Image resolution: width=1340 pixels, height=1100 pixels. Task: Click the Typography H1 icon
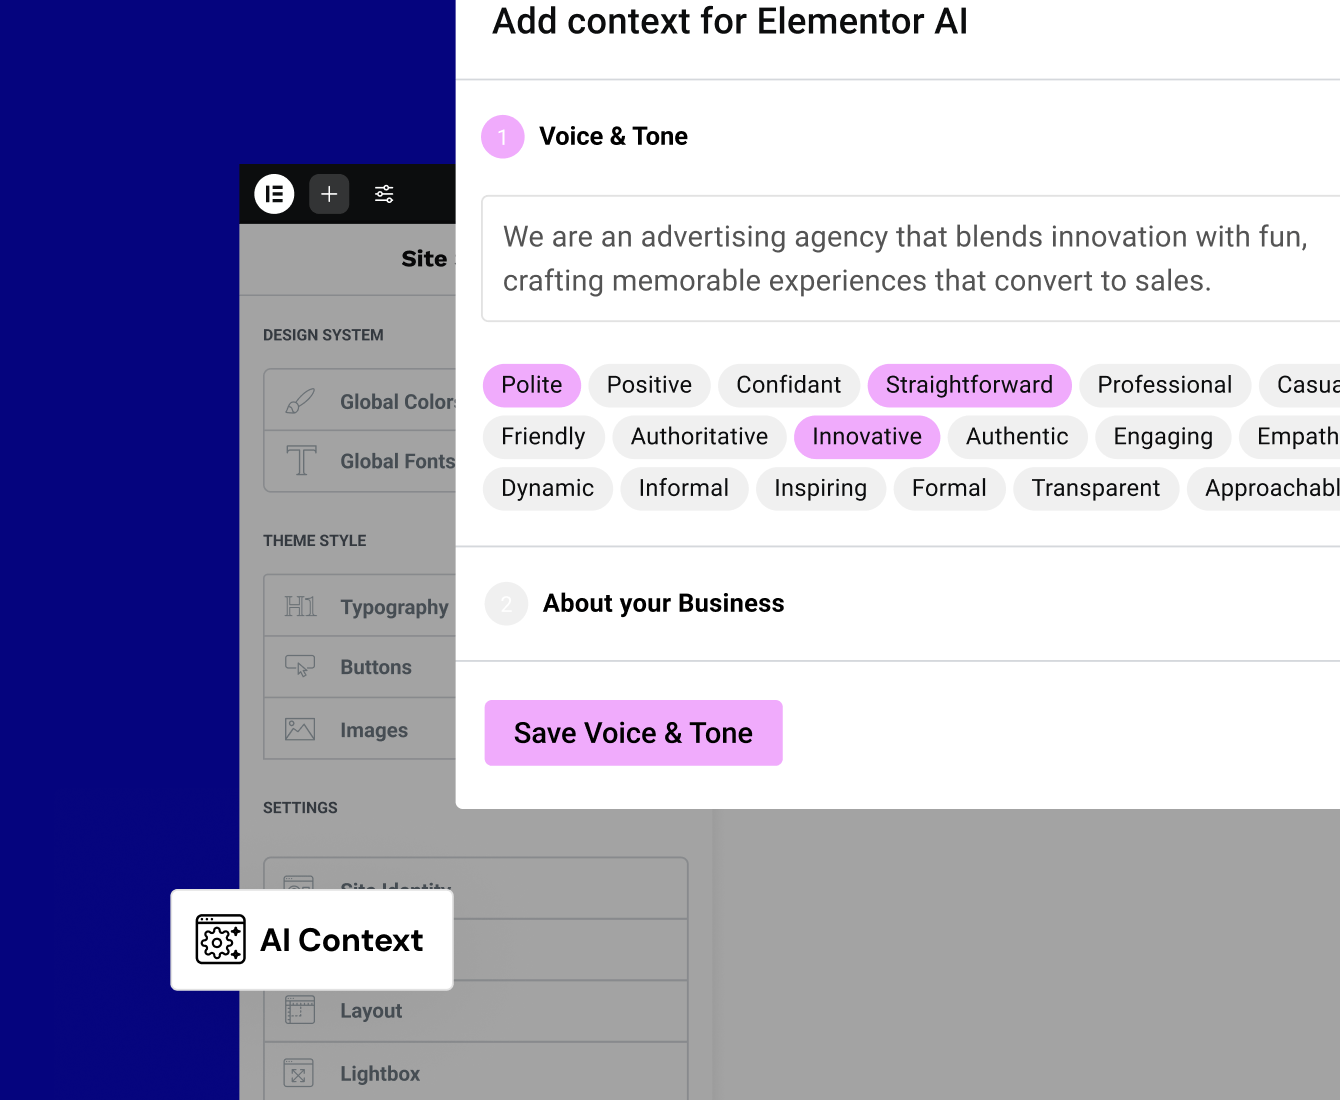click(300, 606)
